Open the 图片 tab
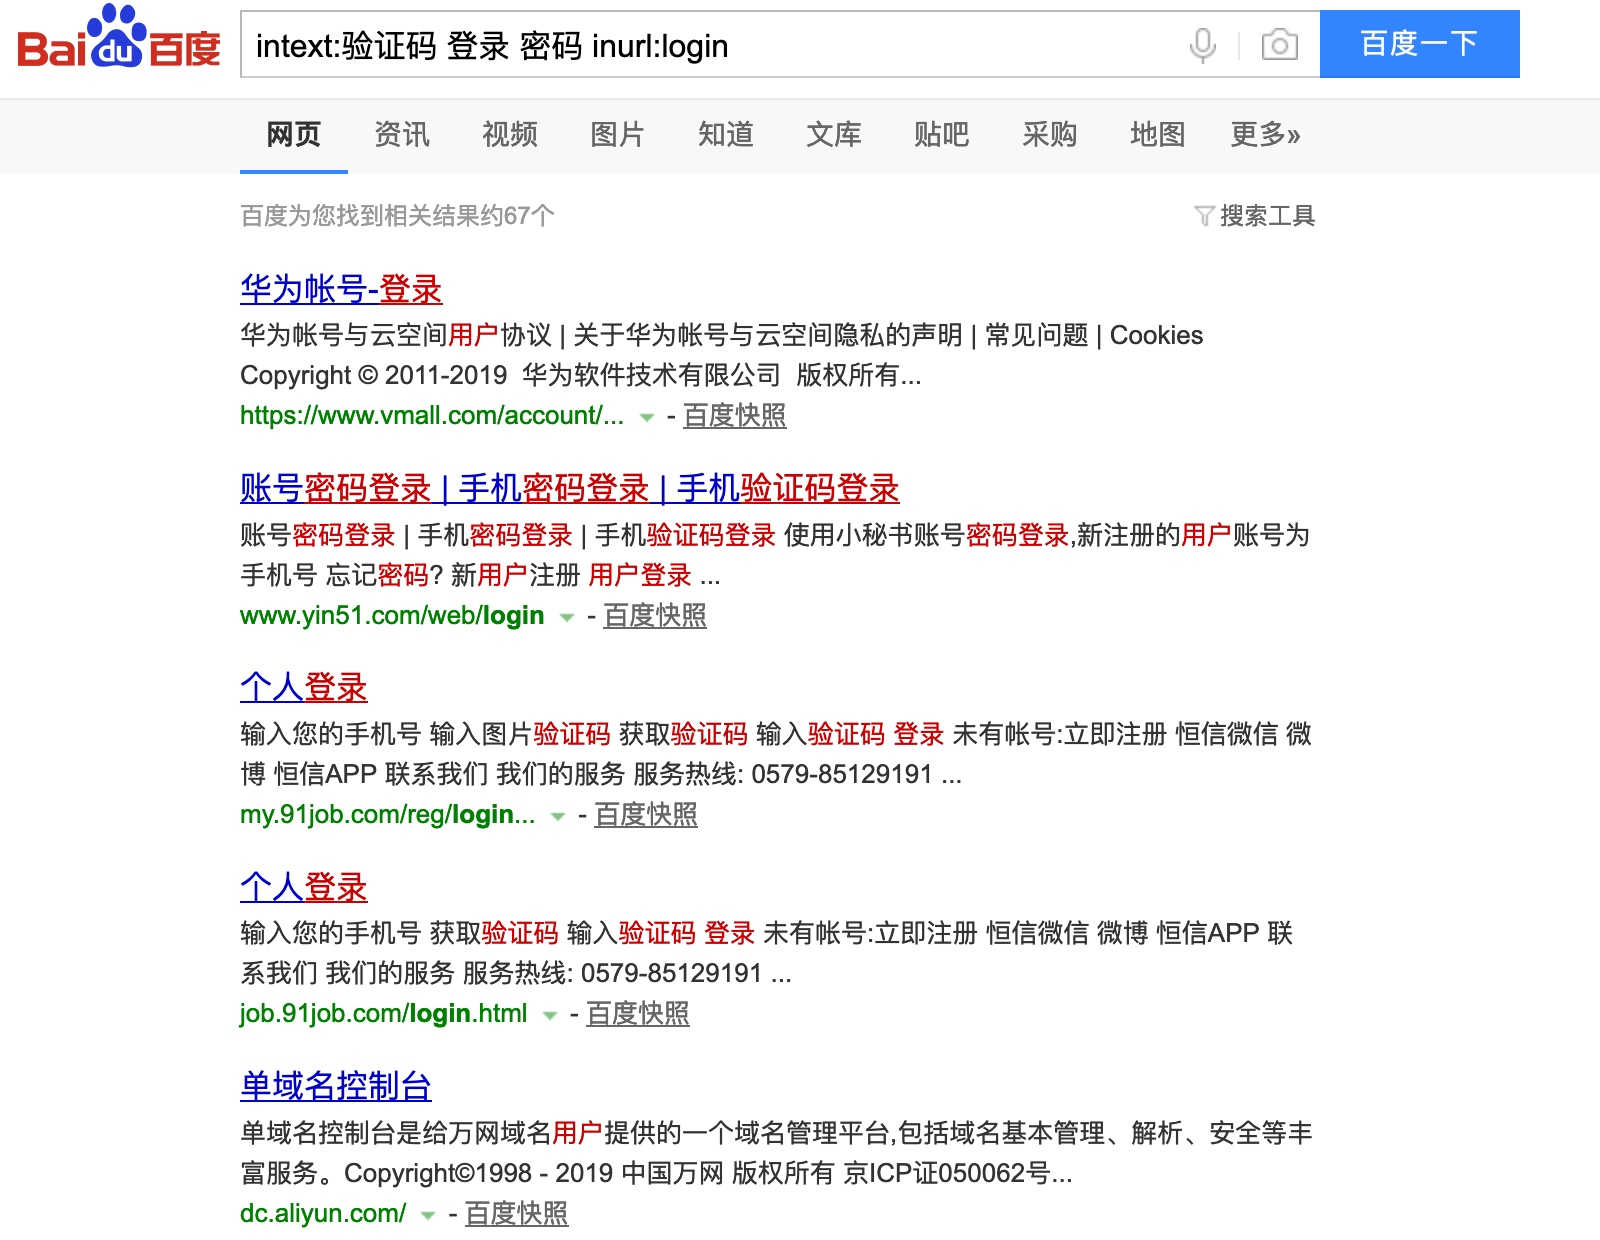The width and height of the screenshot is (1600, 1240). [x=617, y=134]
